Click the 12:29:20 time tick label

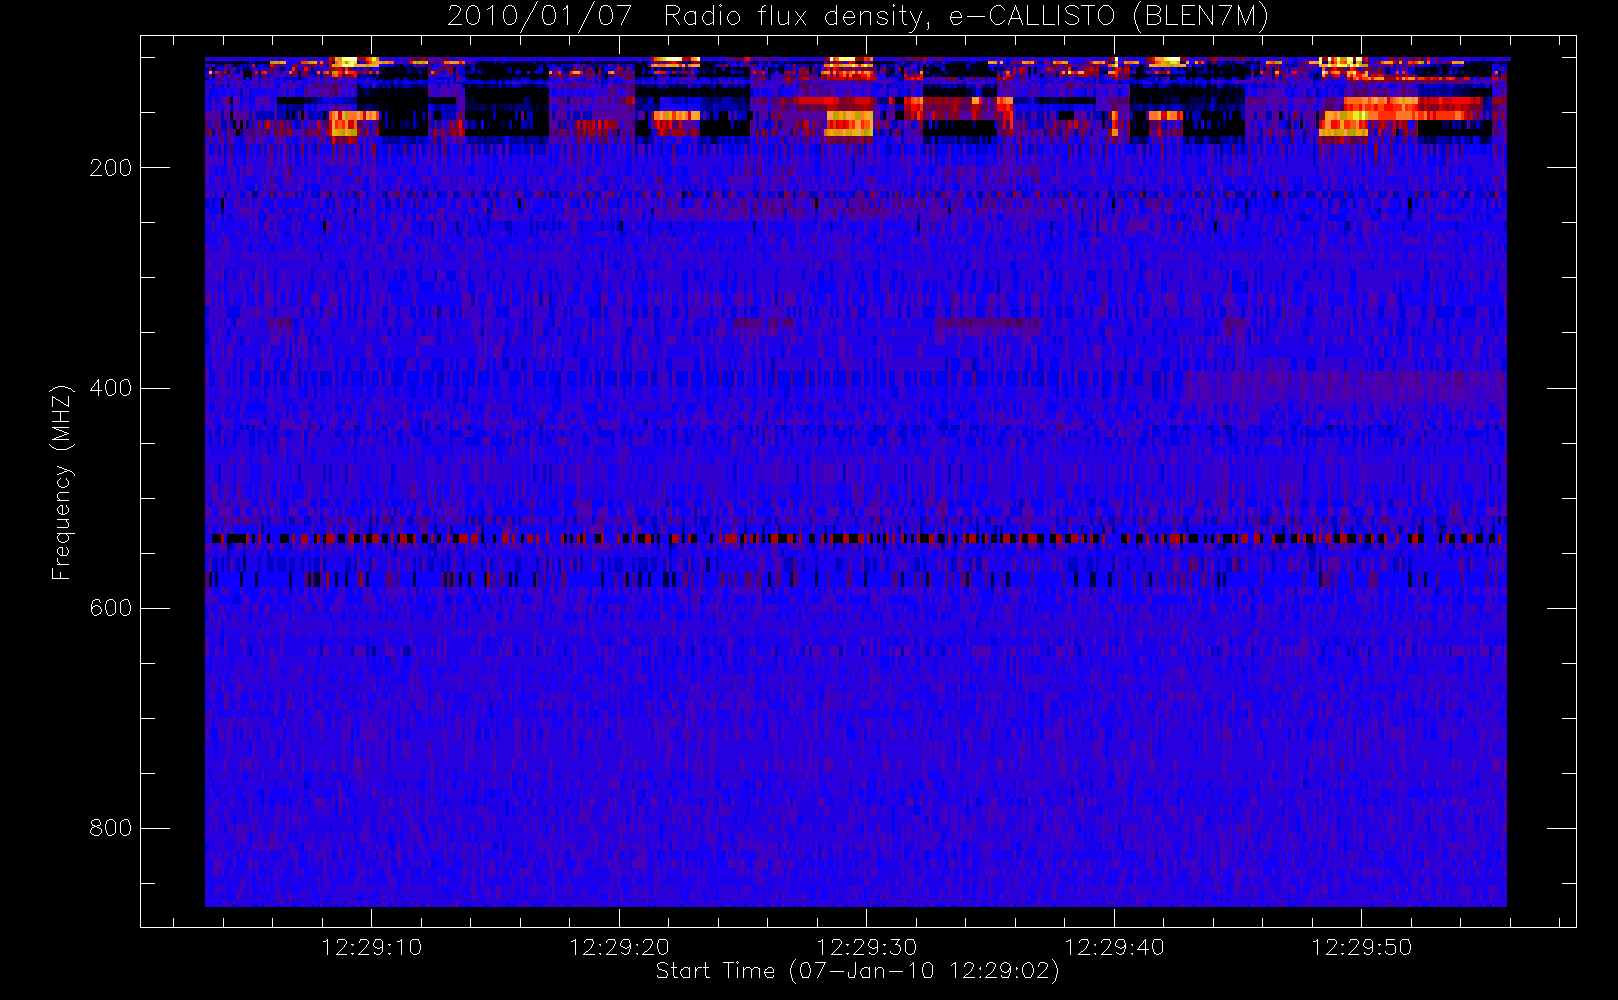click(x=619, y=947)
